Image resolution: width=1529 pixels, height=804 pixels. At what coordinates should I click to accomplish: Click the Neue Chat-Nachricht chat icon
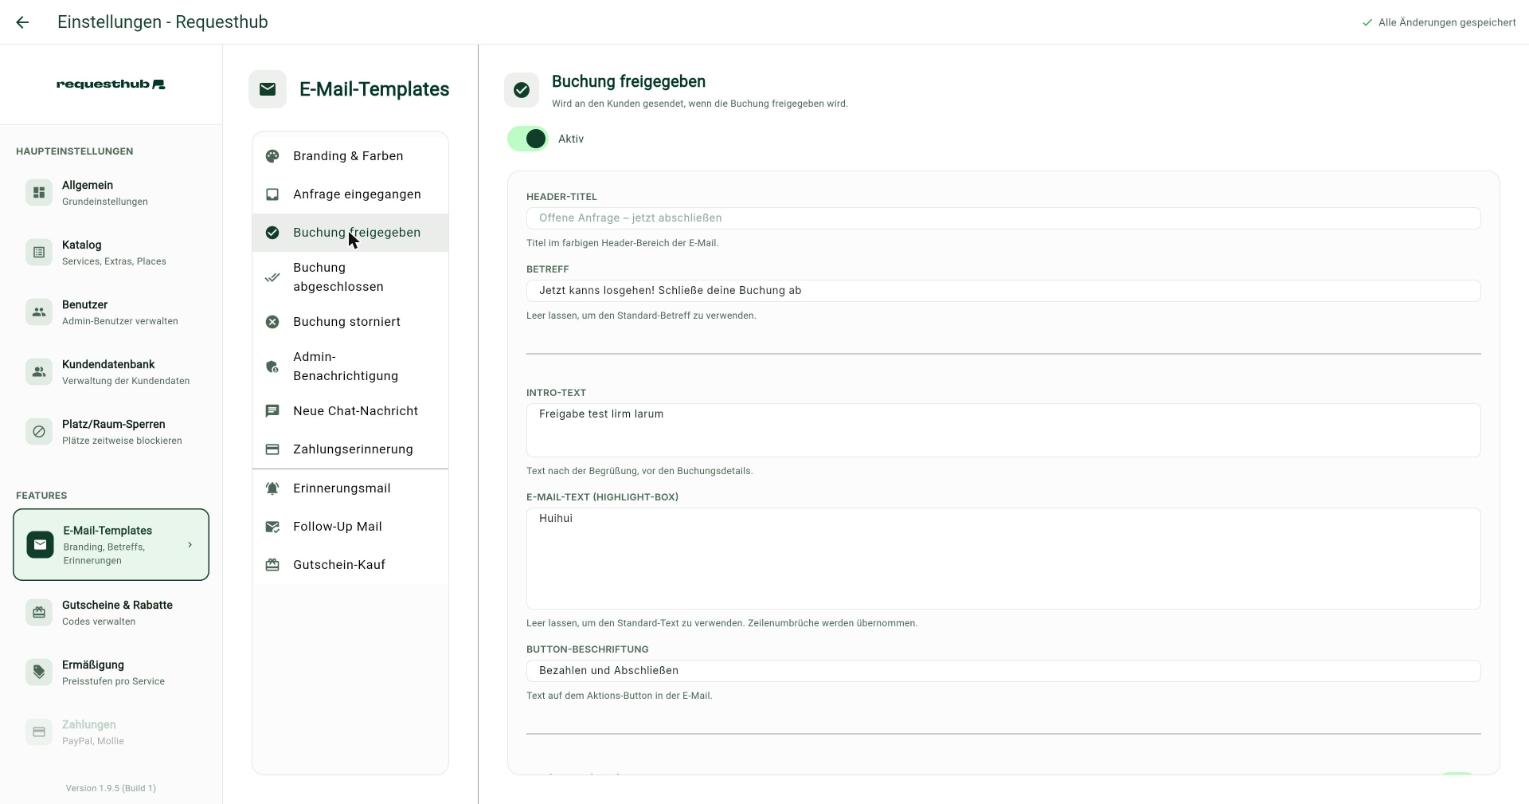(272, 411)
